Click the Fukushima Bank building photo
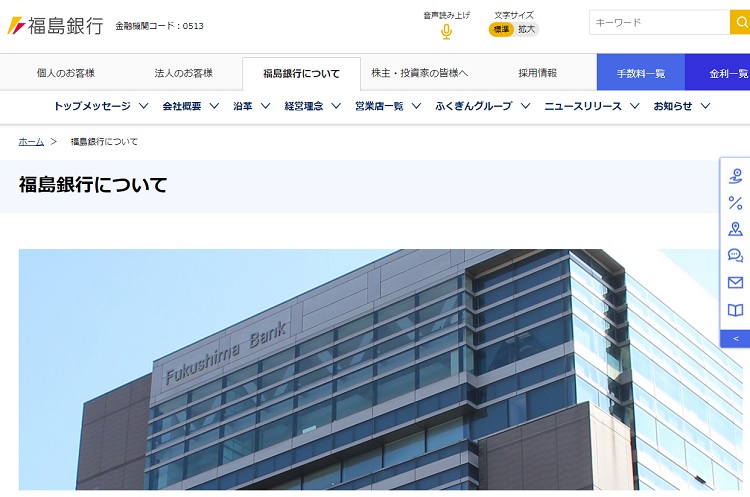Screen dimensions: 750x497 click(381, 369)
